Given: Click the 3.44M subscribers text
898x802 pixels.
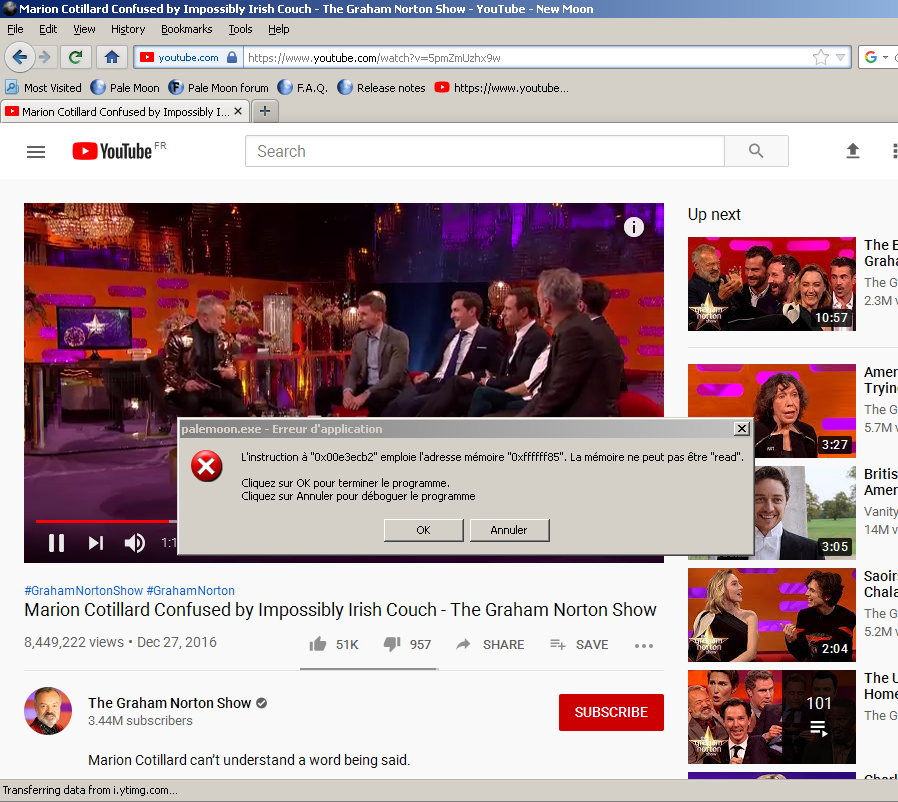Looking at the screenshot, I should (x=140, y=721).
